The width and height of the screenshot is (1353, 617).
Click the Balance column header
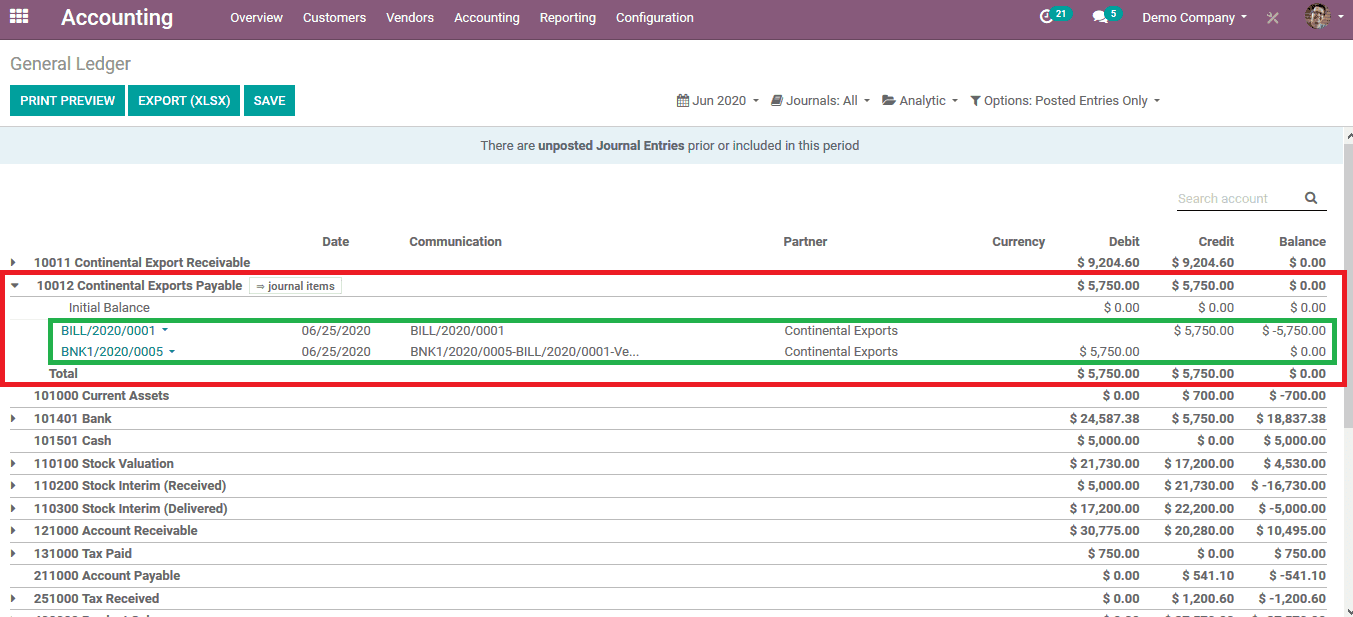click(1302, 241)
